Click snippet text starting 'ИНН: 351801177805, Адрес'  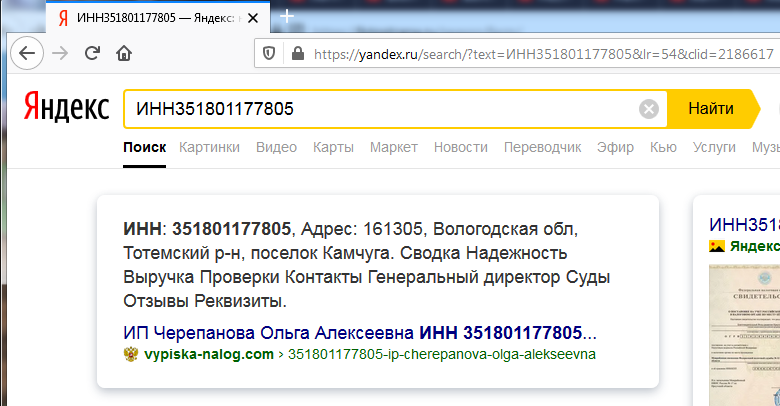[367, 265]
